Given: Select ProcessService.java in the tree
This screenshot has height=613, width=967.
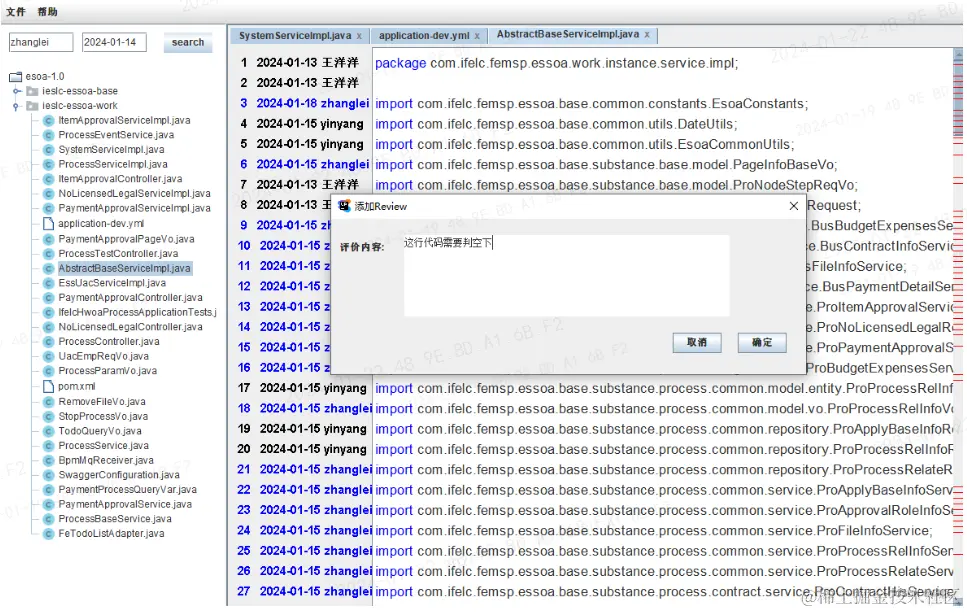Looking at the screenshot, I should click(x=104, y=446).
